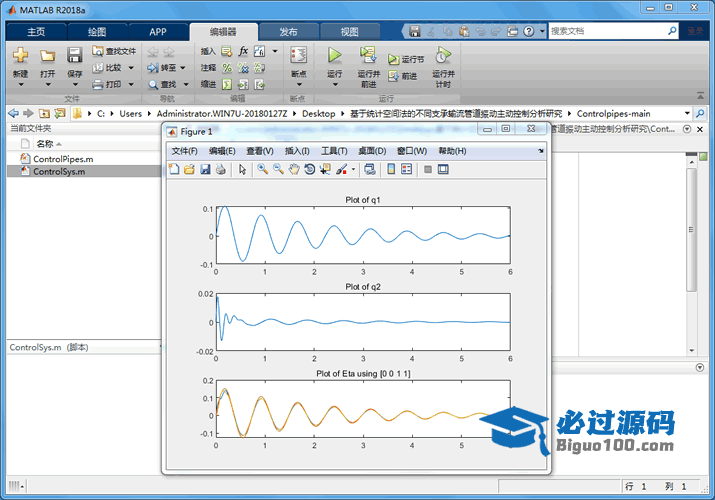Click the Run and Advance icon
The width and height of the screenshot is (715, 500).
(368, 55)
